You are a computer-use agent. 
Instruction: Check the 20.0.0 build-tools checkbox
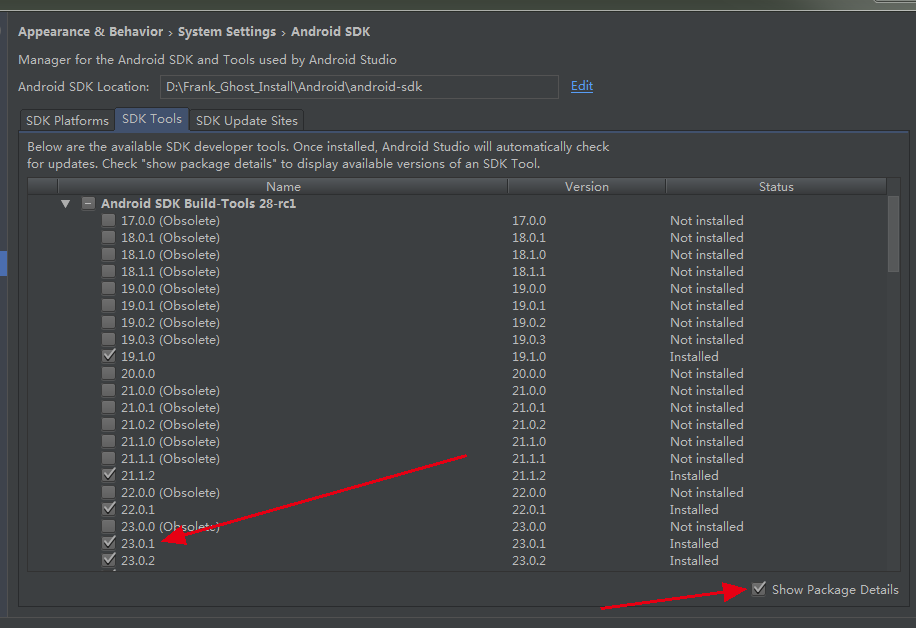click(109, 373)
